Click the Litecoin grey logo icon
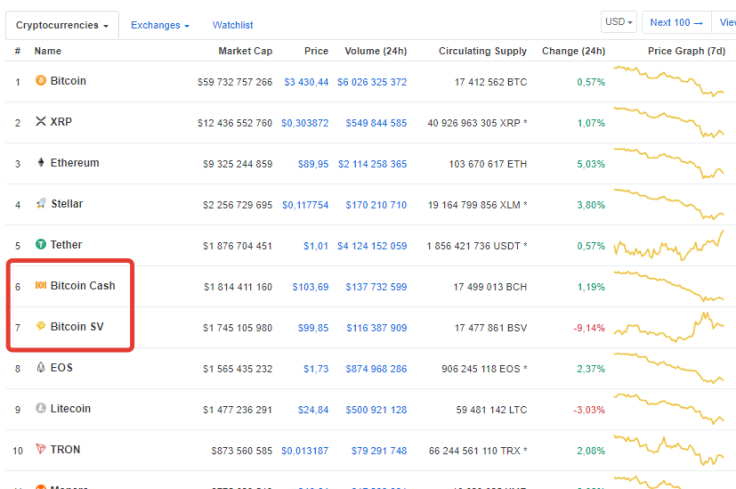Screen dimensions: 736x489 [41, 408]
